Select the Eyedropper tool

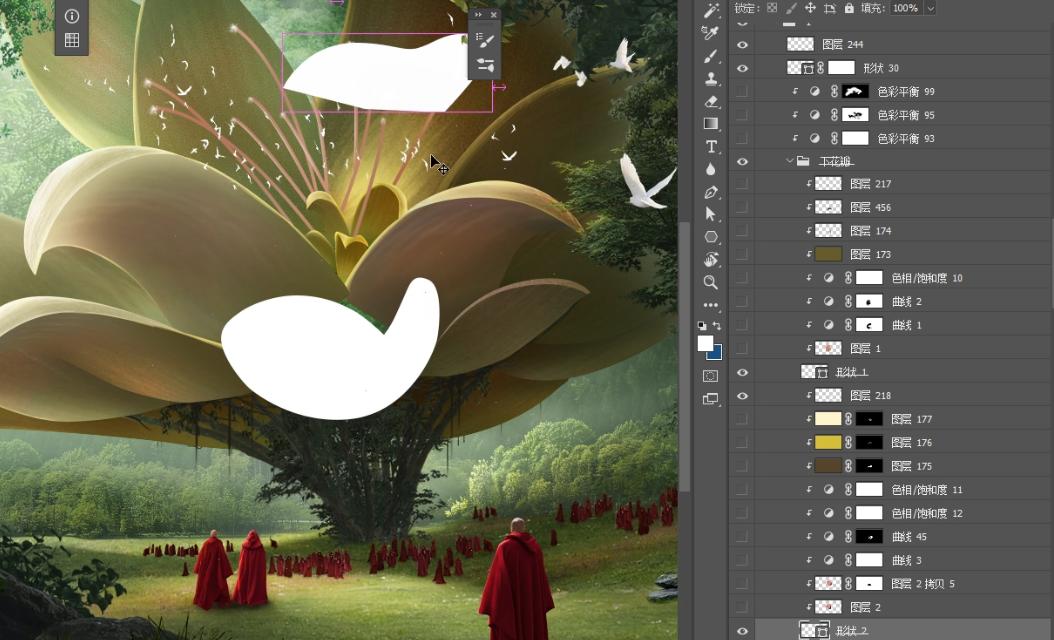pos(711,33)
